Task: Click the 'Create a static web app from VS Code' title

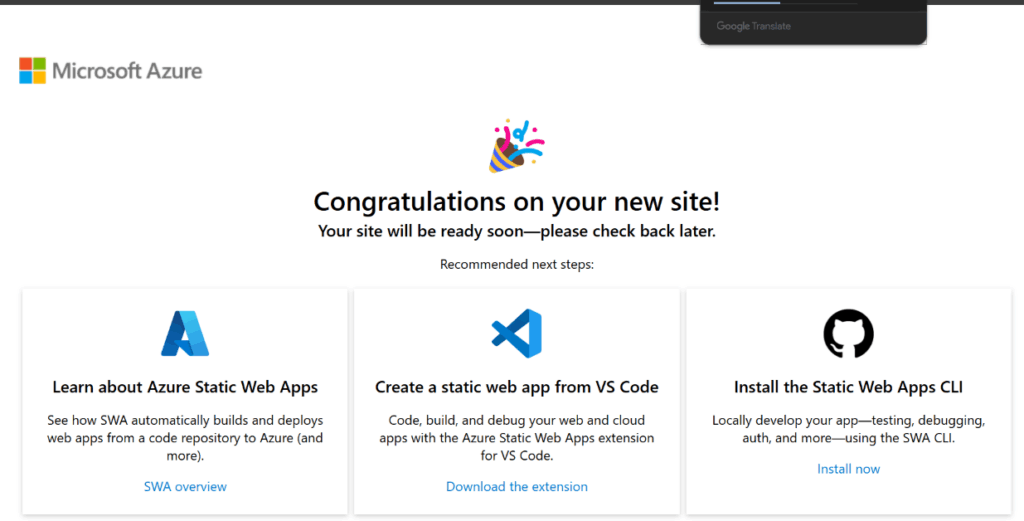Action: [517, 387]
